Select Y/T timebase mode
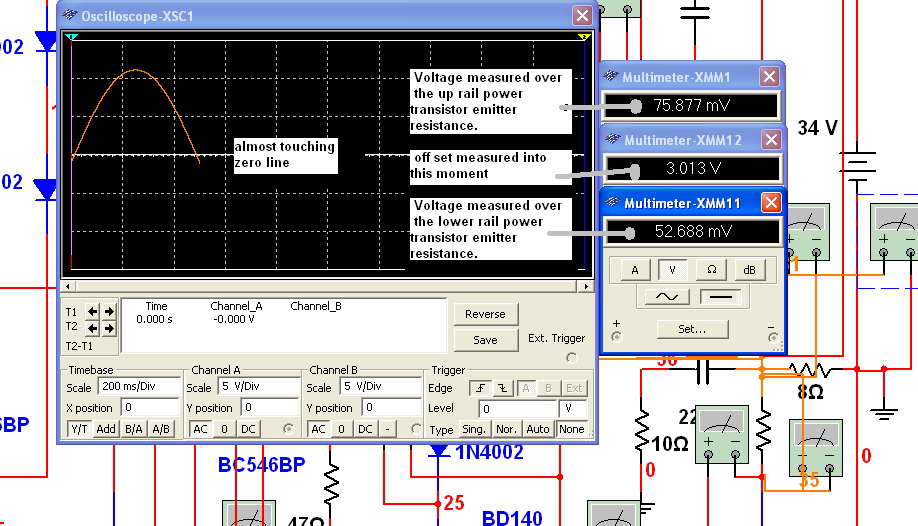The width and height of the screenshot is (918, 526). [x=79, y=429]
